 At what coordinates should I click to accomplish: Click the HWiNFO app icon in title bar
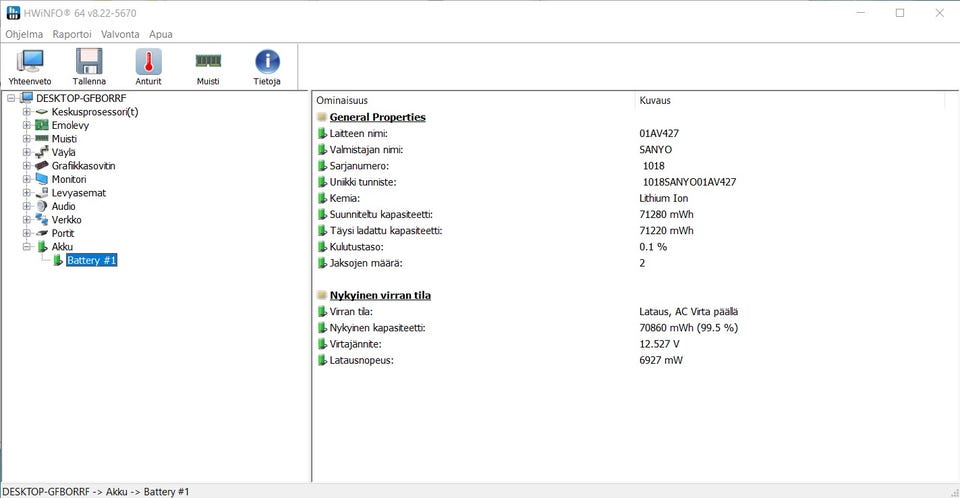tap(13, 13)
